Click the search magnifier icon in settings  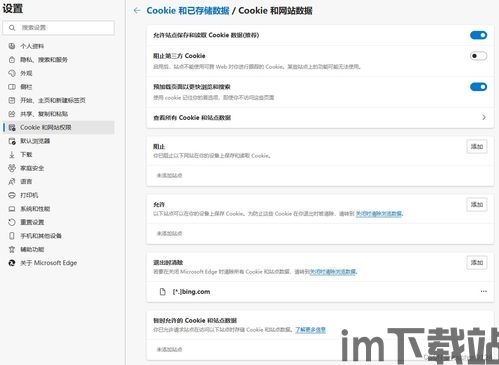point(12,28)
